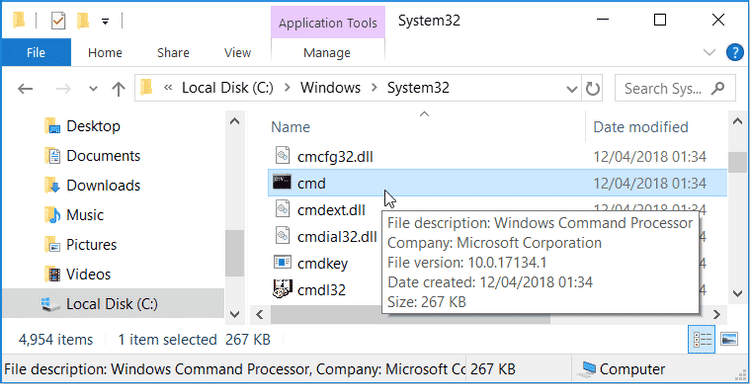Click the cmdext.dll file icon
Viewport: 750px width, 384px height.
point(282,208)
